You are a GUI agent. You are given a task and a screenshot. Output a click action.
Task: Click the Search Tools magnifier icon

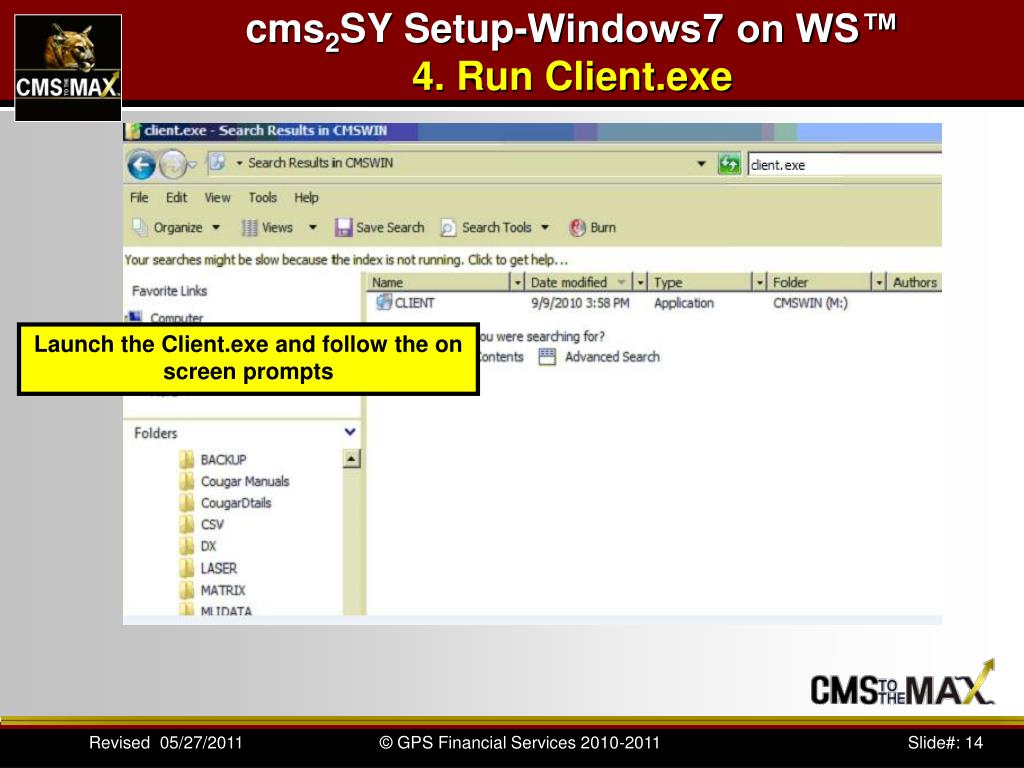click(x=448, y=227)
